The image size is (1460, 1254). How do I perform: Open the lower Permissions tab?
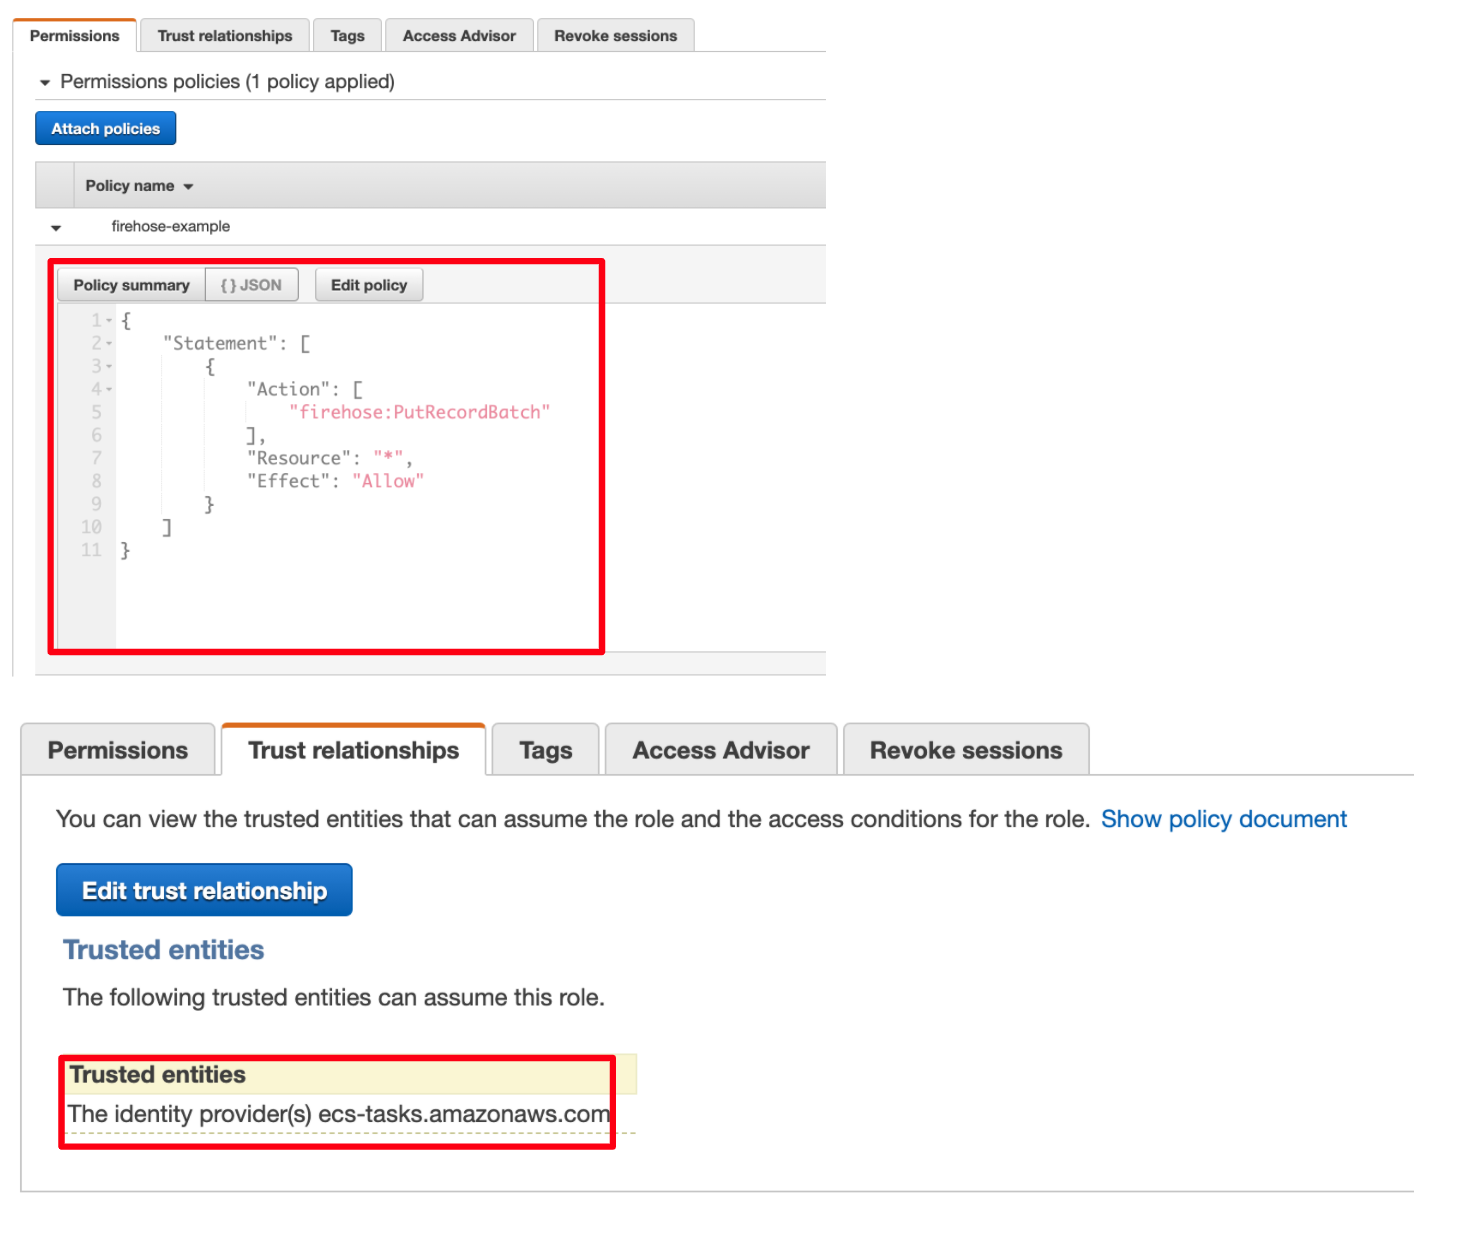pos(118,750)
